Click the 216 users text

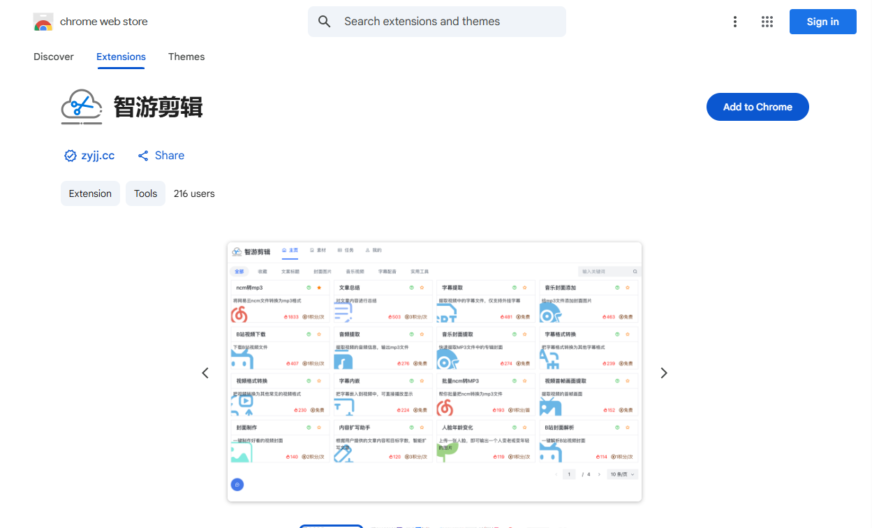point(194,194)
